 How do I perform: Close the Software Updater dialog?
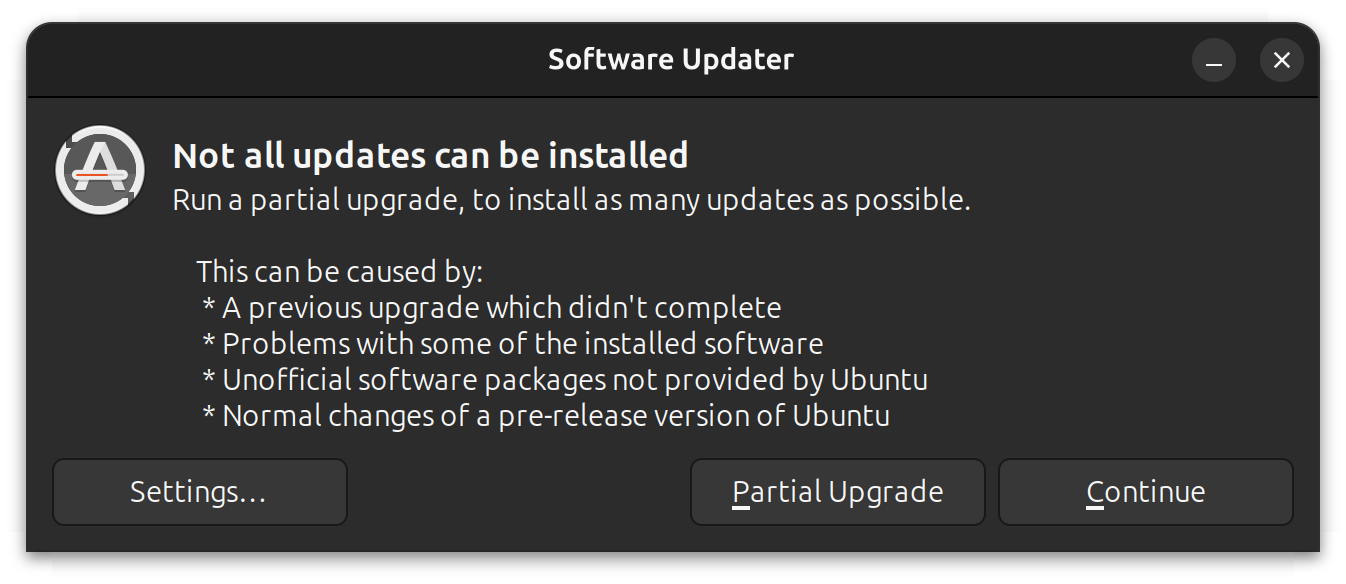pos(1281,60)
